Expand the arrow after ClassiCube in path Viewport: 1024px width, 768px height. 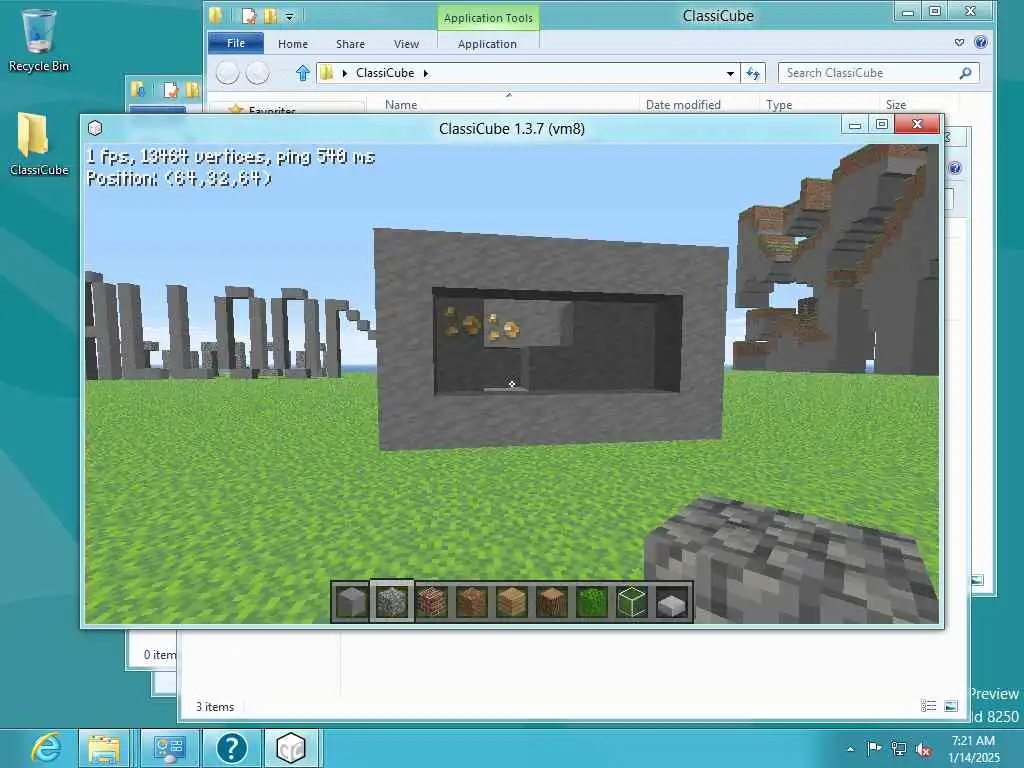click(x=426, y=73)
